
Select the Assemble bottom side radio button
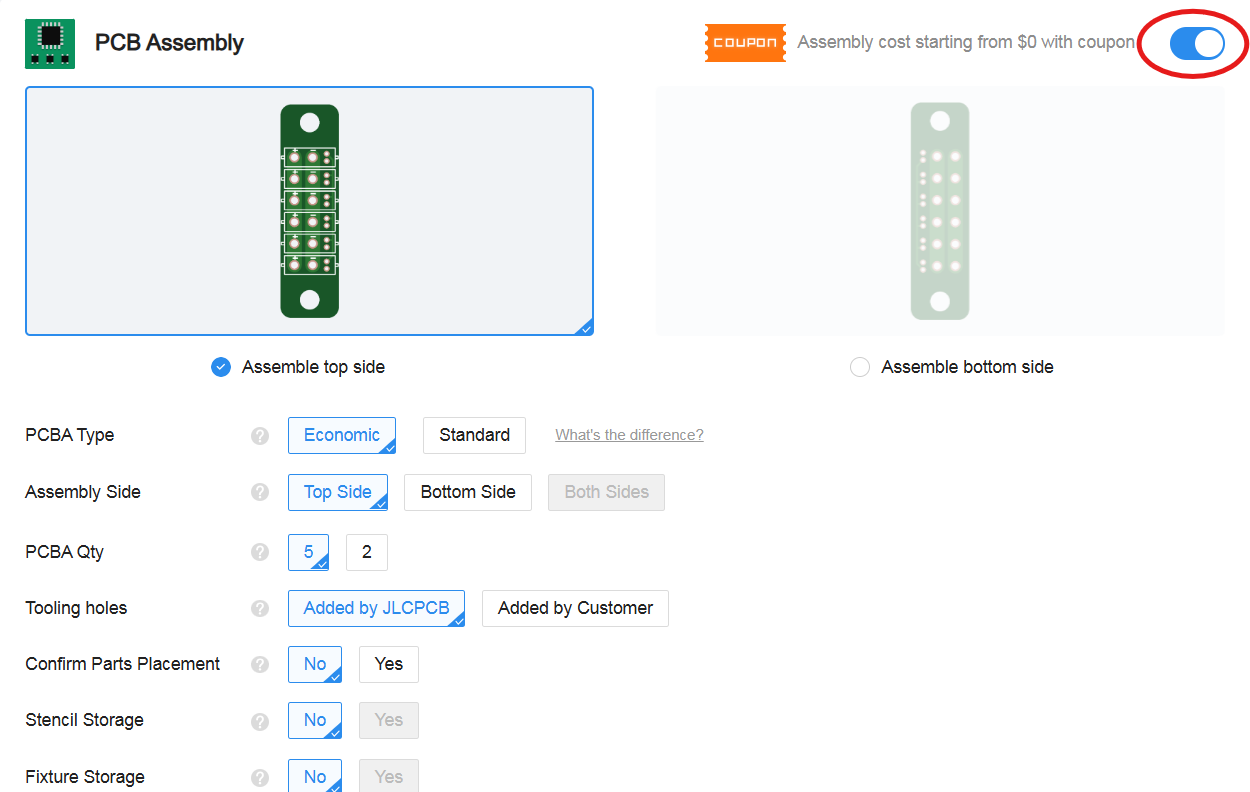(859, 367)
